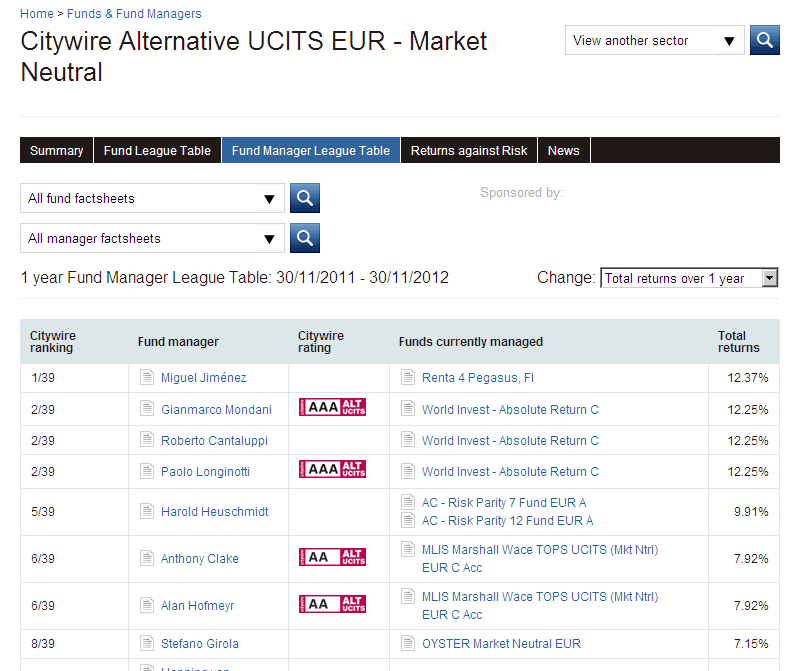This screenshot has width=791, height=671.
Task: Click the search icon next to All manager factsheets
Action: pos(305,238)
